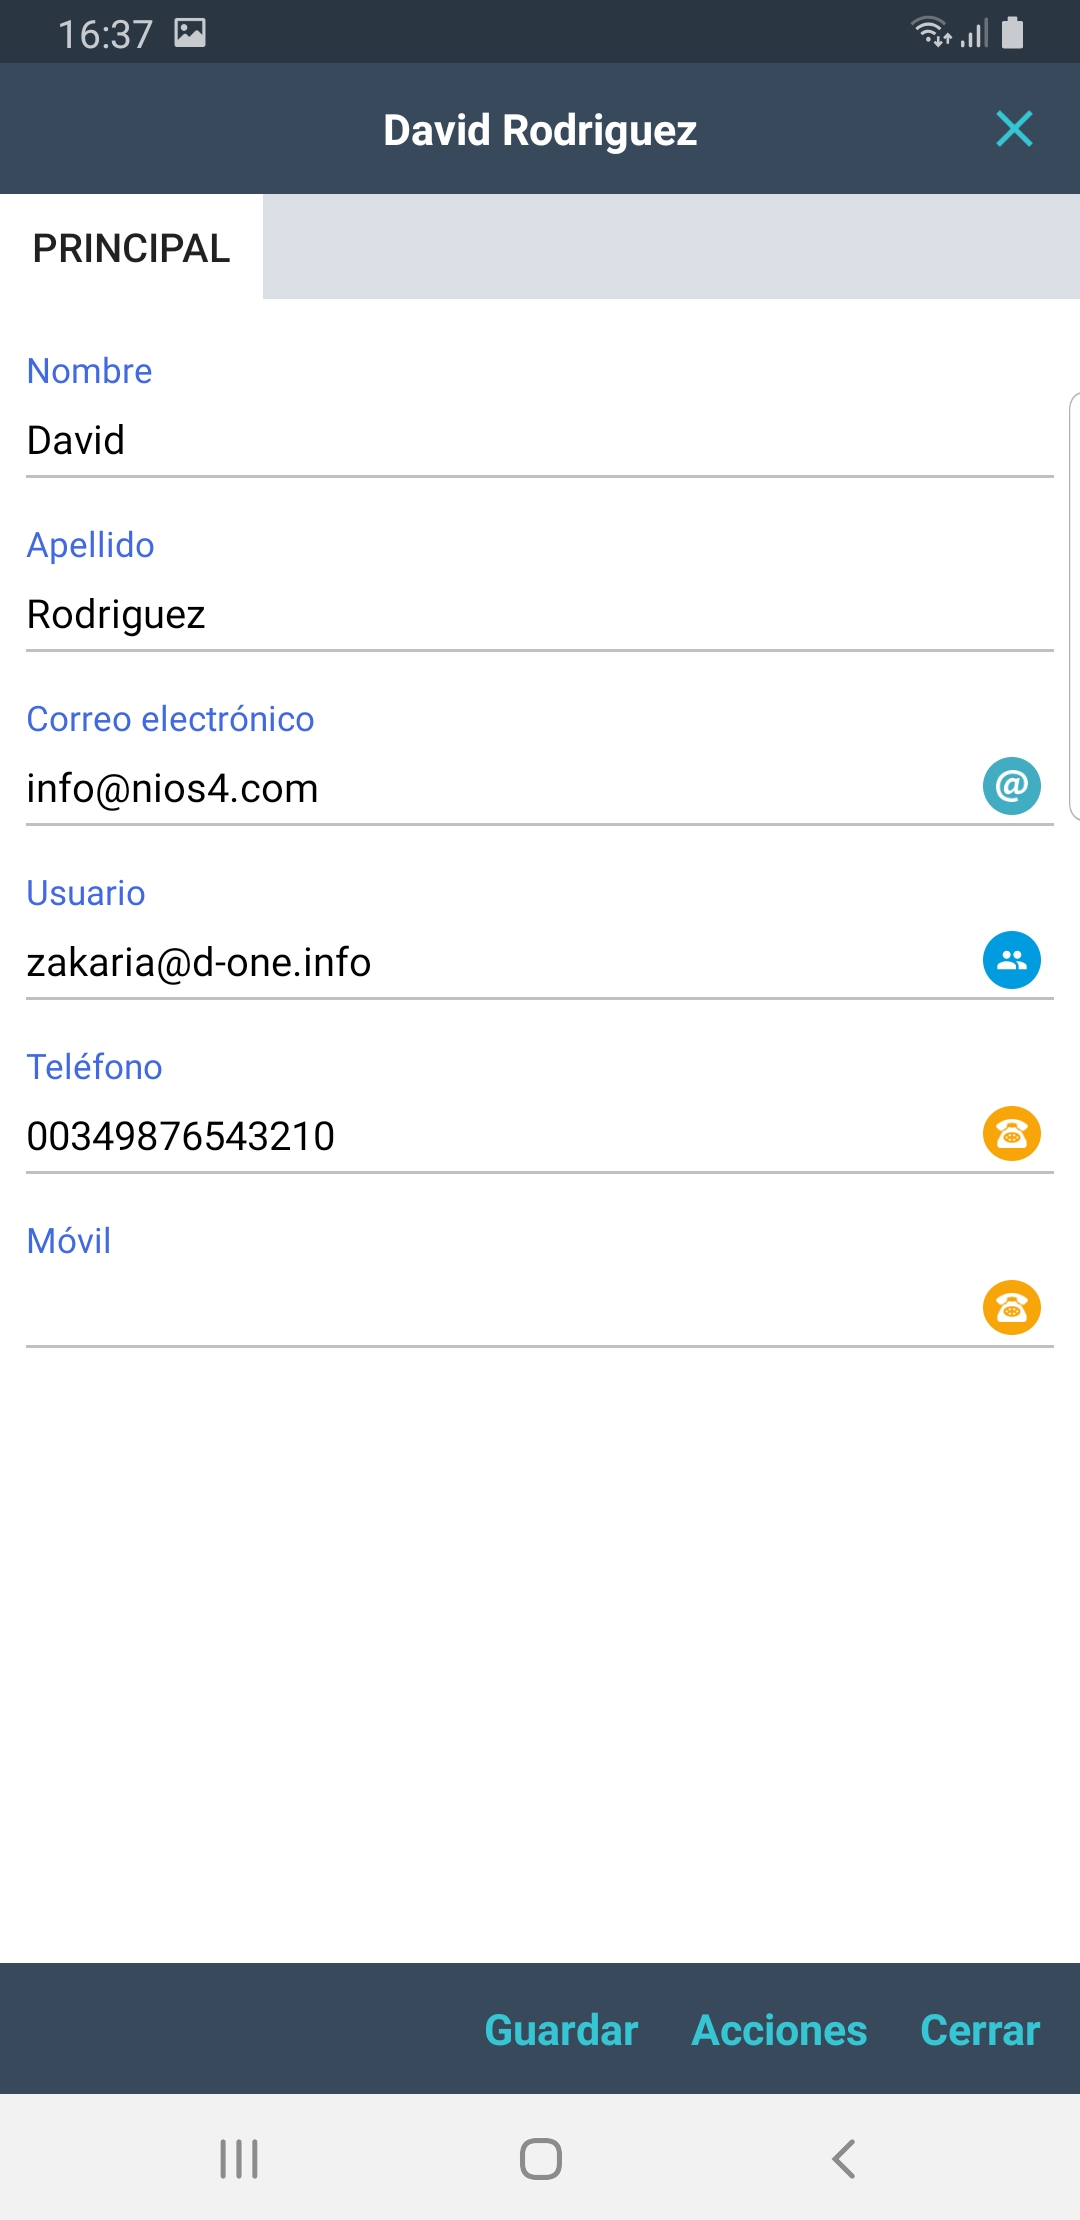Close the contact with the X icon
The image size is (1080, 2220).
(1014, 129)
